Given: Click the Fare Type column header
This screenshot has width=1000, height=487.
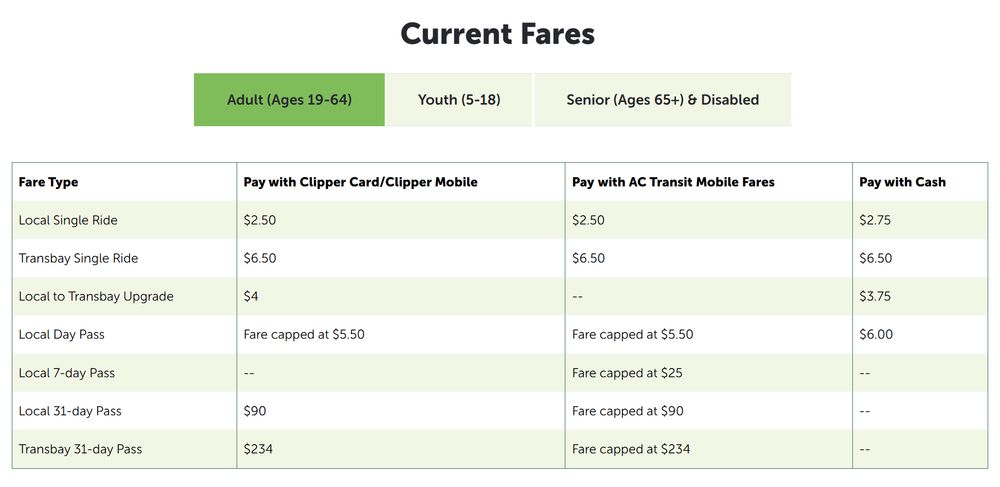Looking at the screenshot, I should click(x=48, y=182).
